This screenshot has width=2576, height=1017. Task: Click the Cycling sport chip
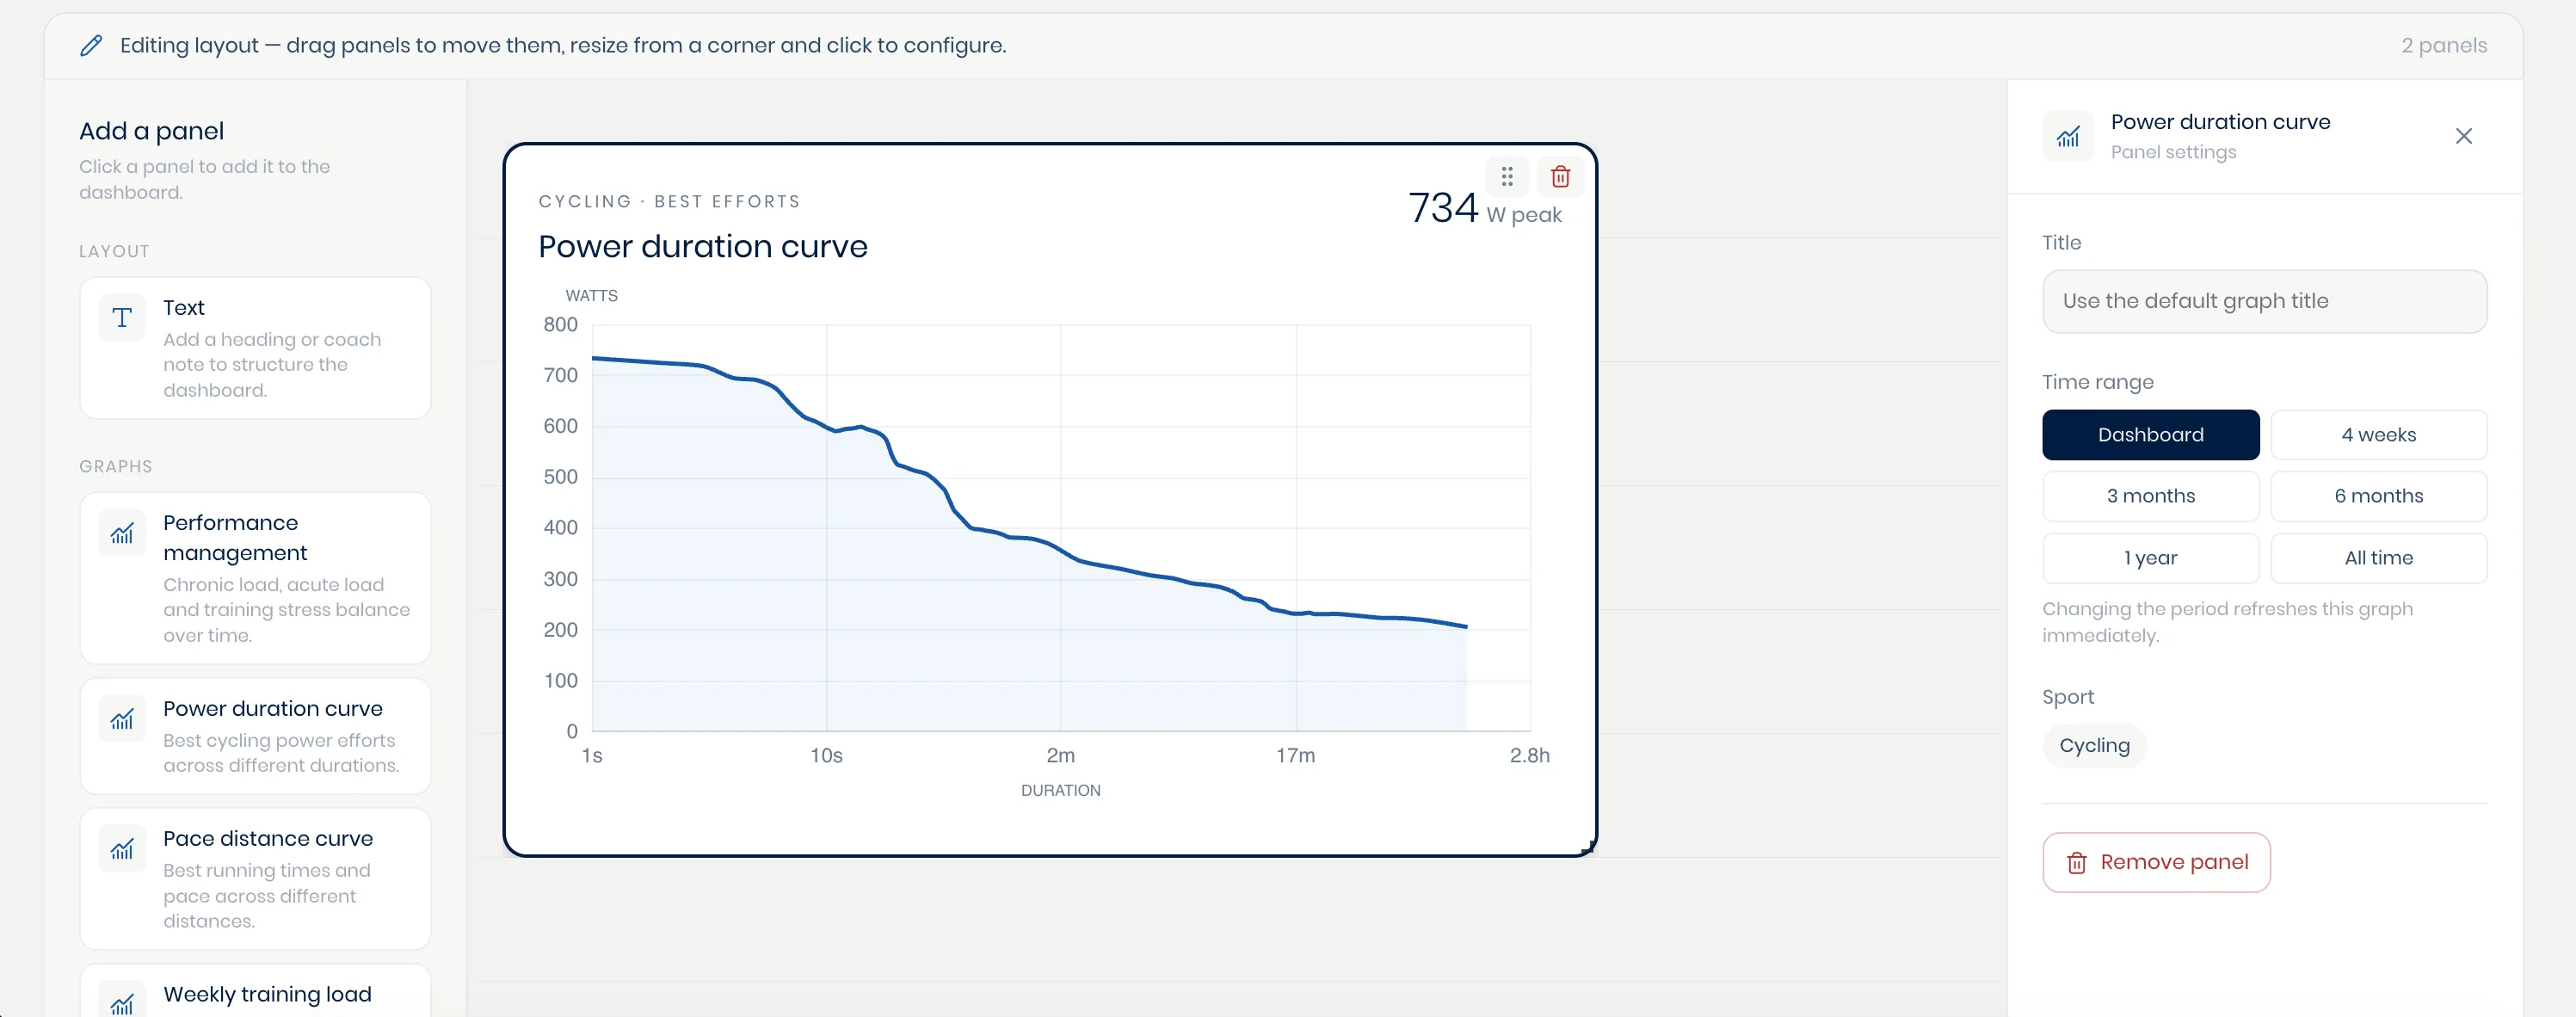[2095, 746]
